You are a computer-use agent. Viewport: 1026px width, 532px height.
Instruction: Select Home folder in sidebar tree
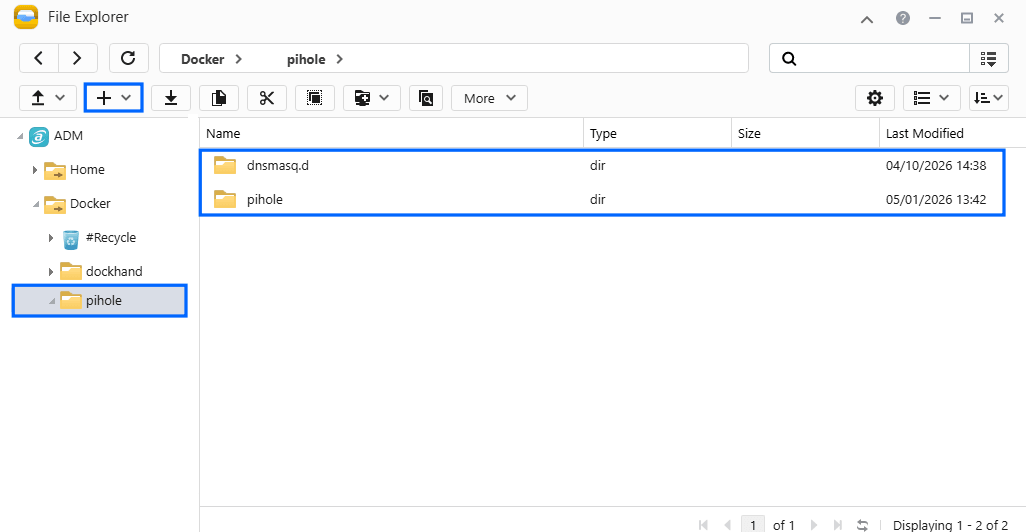click(x=87, y=169)
